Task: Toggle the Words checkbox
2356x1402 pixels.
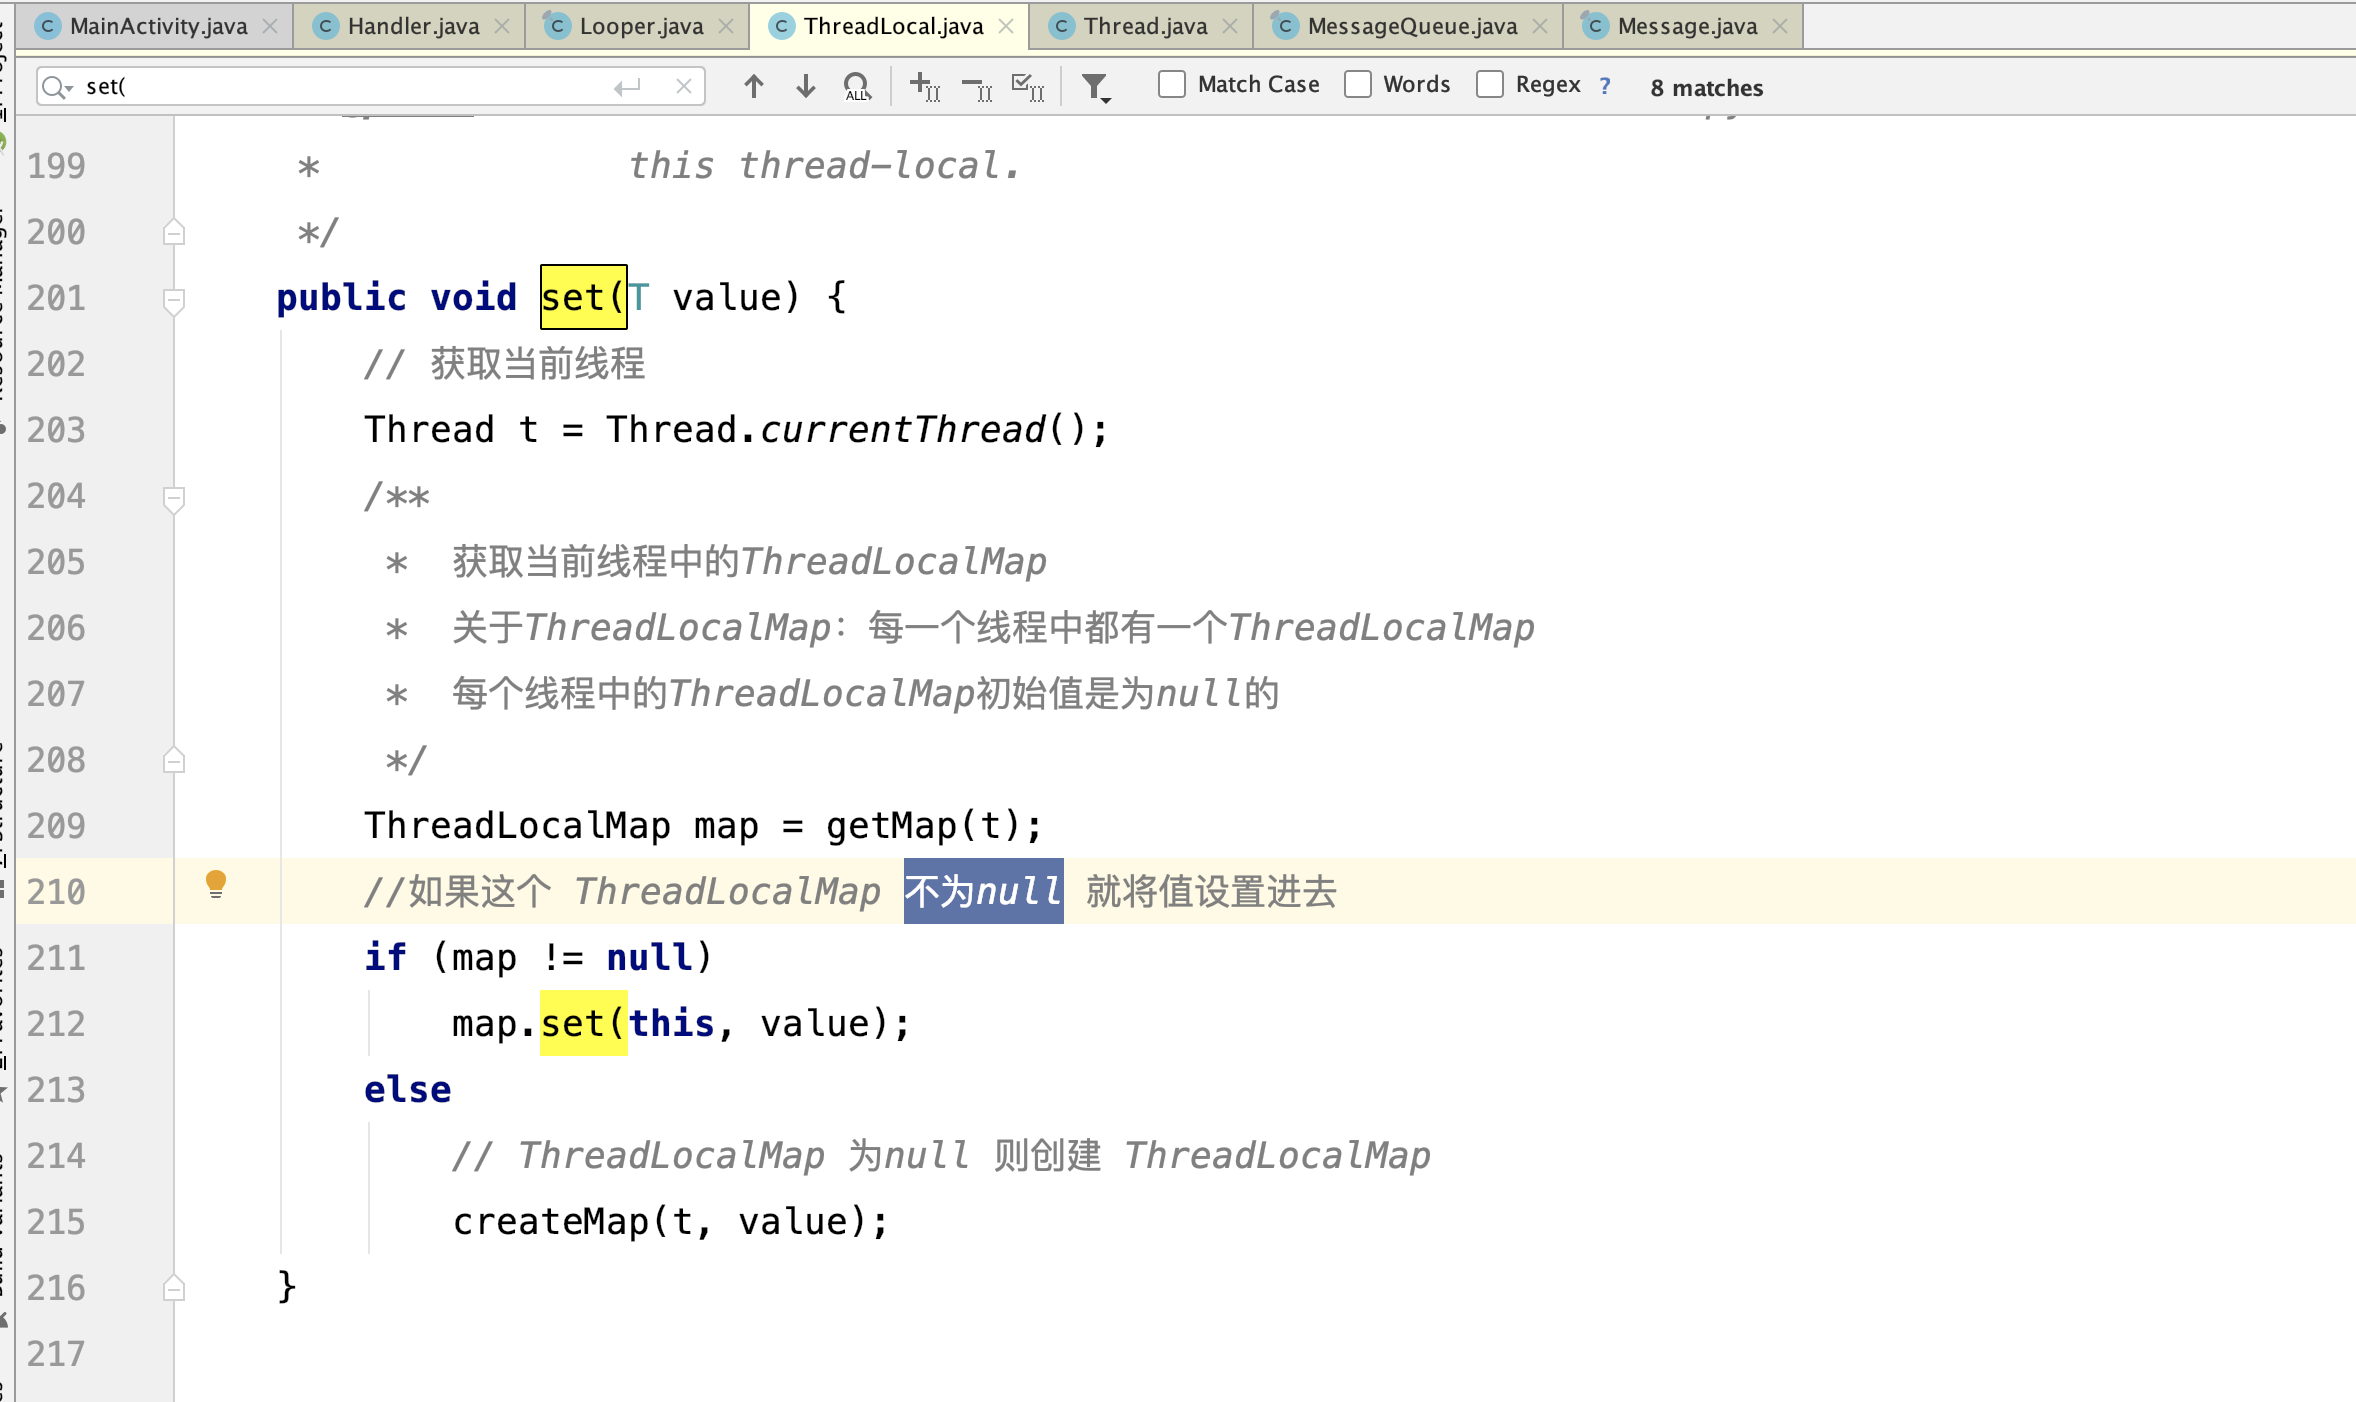Action: (x=1358, y=85)
